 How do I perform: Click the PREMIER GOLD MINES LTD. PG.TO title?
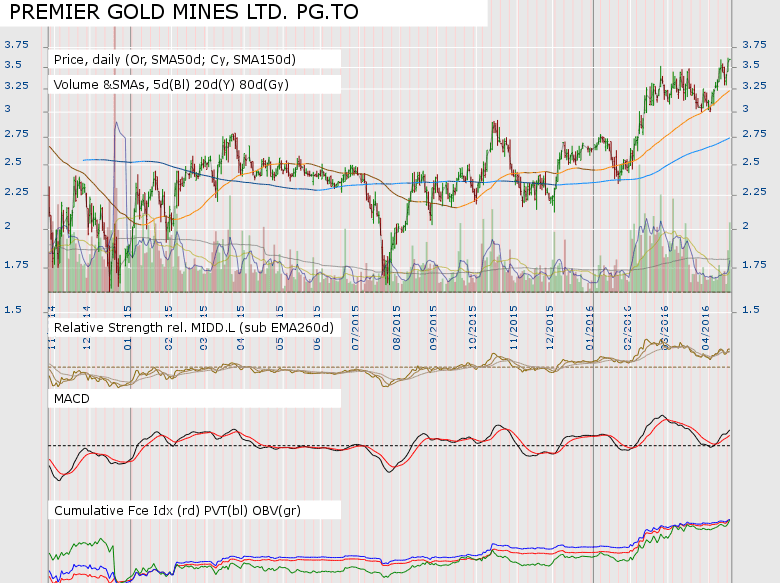(x=184, y=12)
